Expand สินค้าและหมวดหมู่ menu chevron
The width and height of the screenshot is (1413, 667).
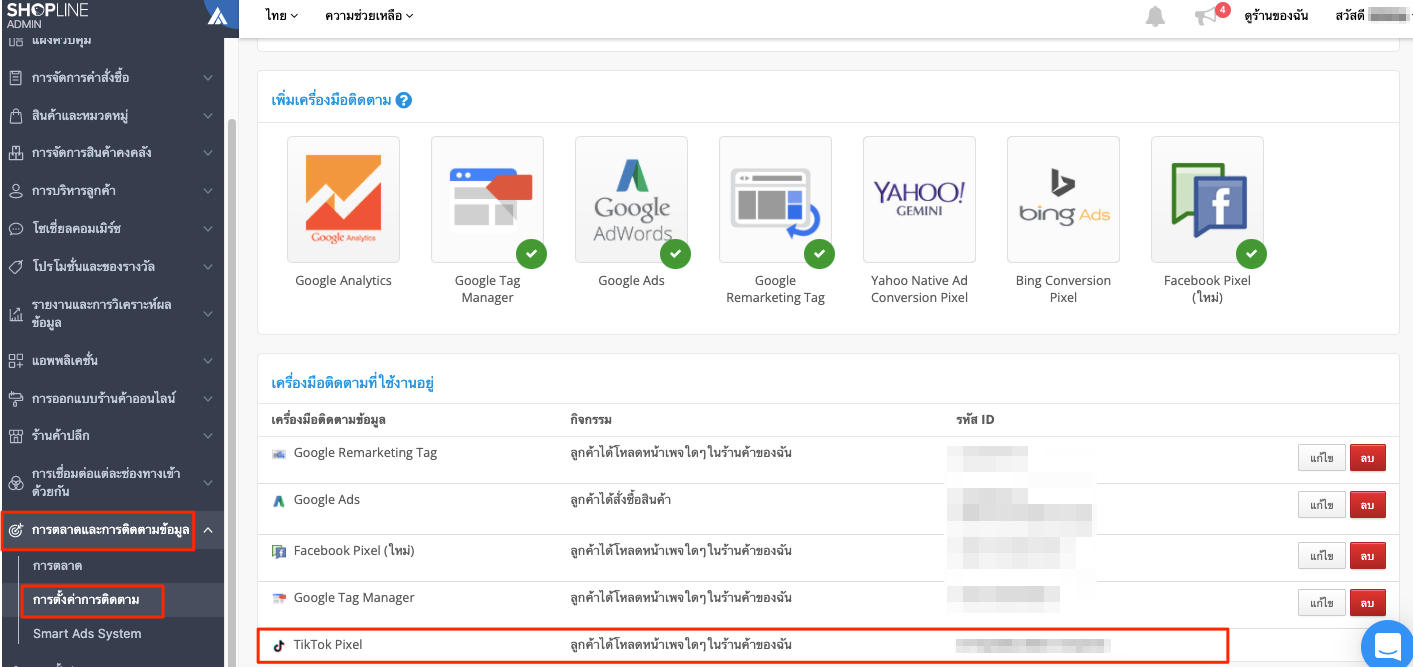[x=208, y=115]
